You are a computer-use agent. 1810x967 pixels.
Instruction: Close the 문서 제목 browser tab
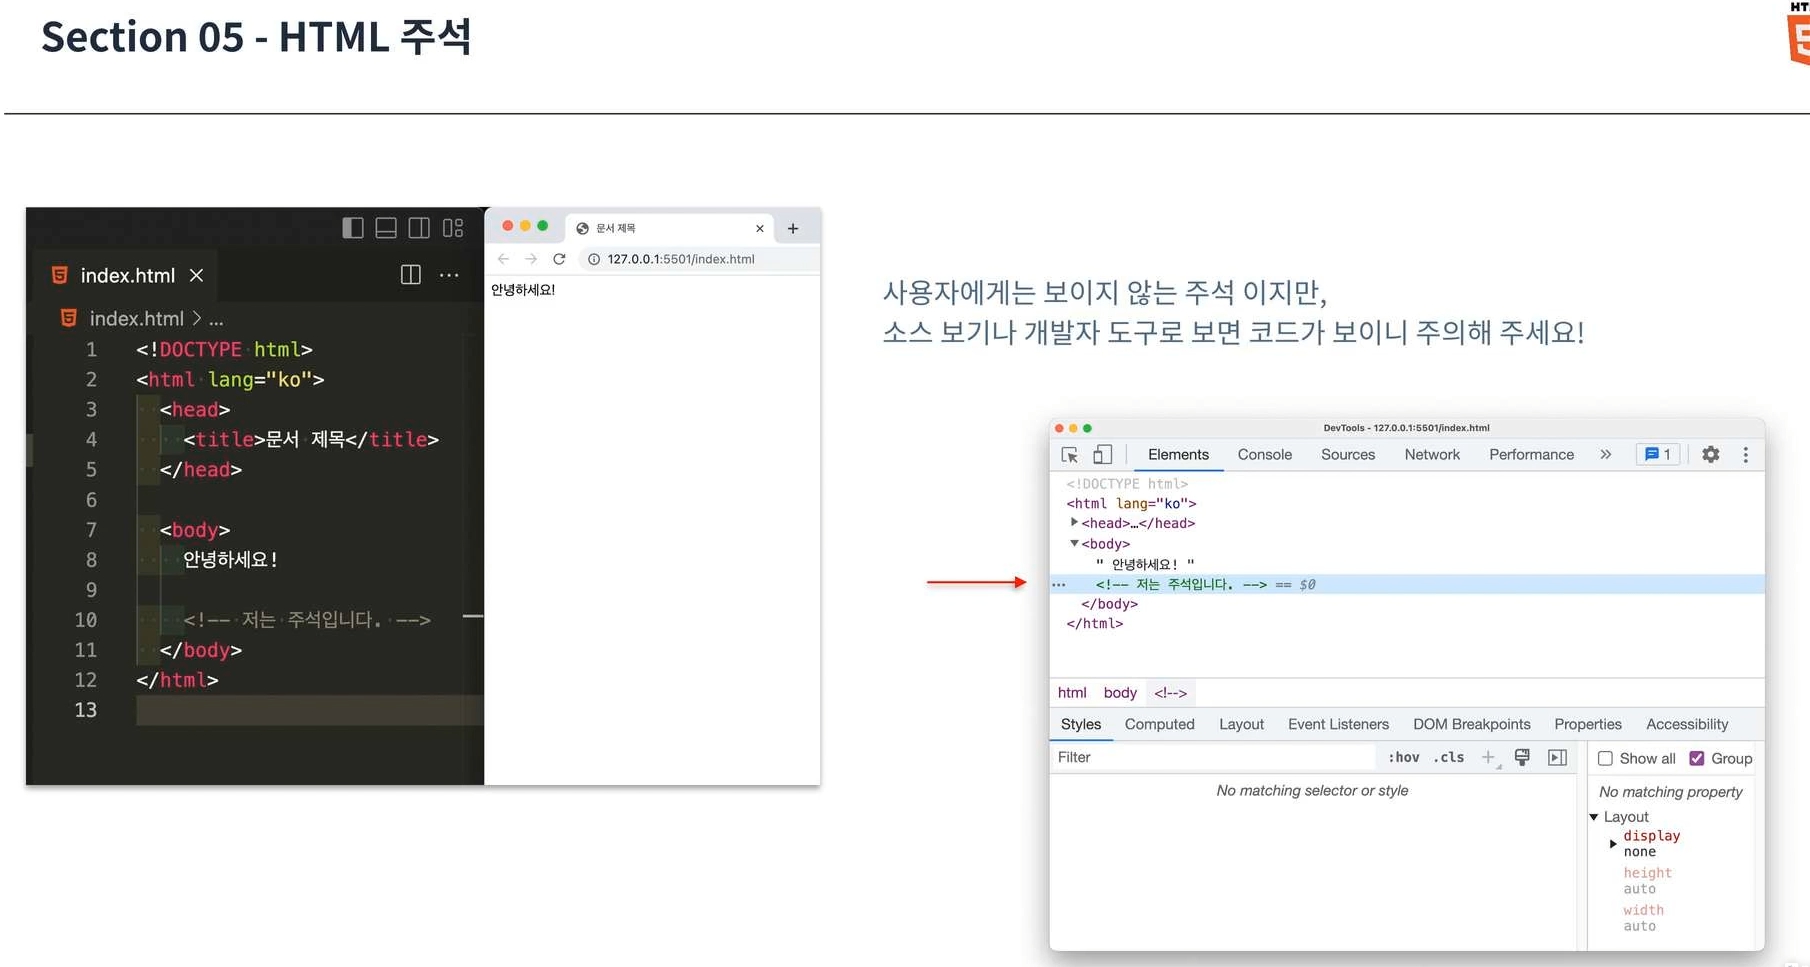click(760, 228)
